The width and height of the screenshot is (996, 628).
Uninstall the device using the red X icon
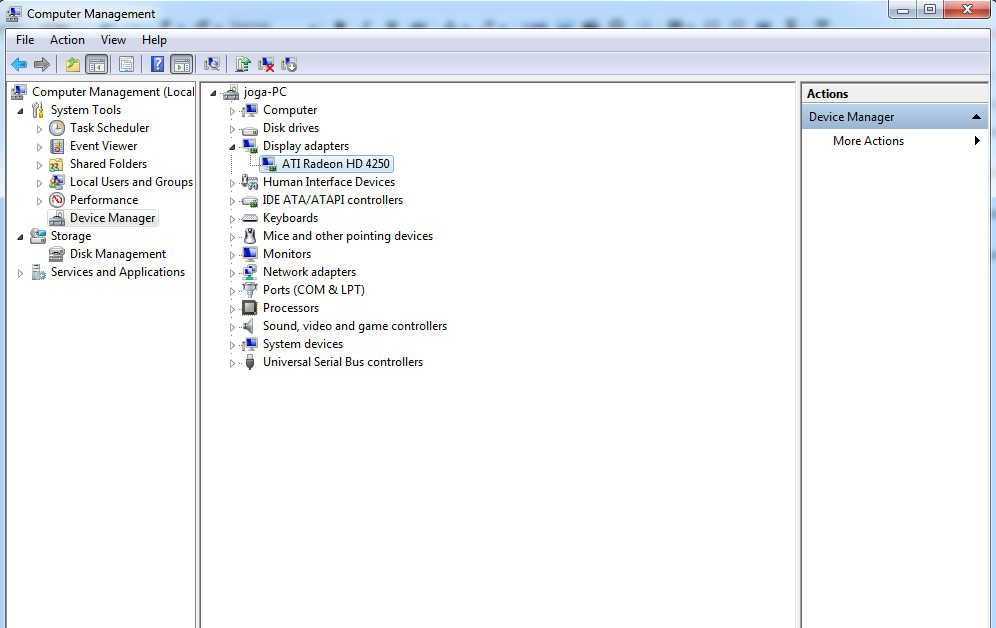267,64
